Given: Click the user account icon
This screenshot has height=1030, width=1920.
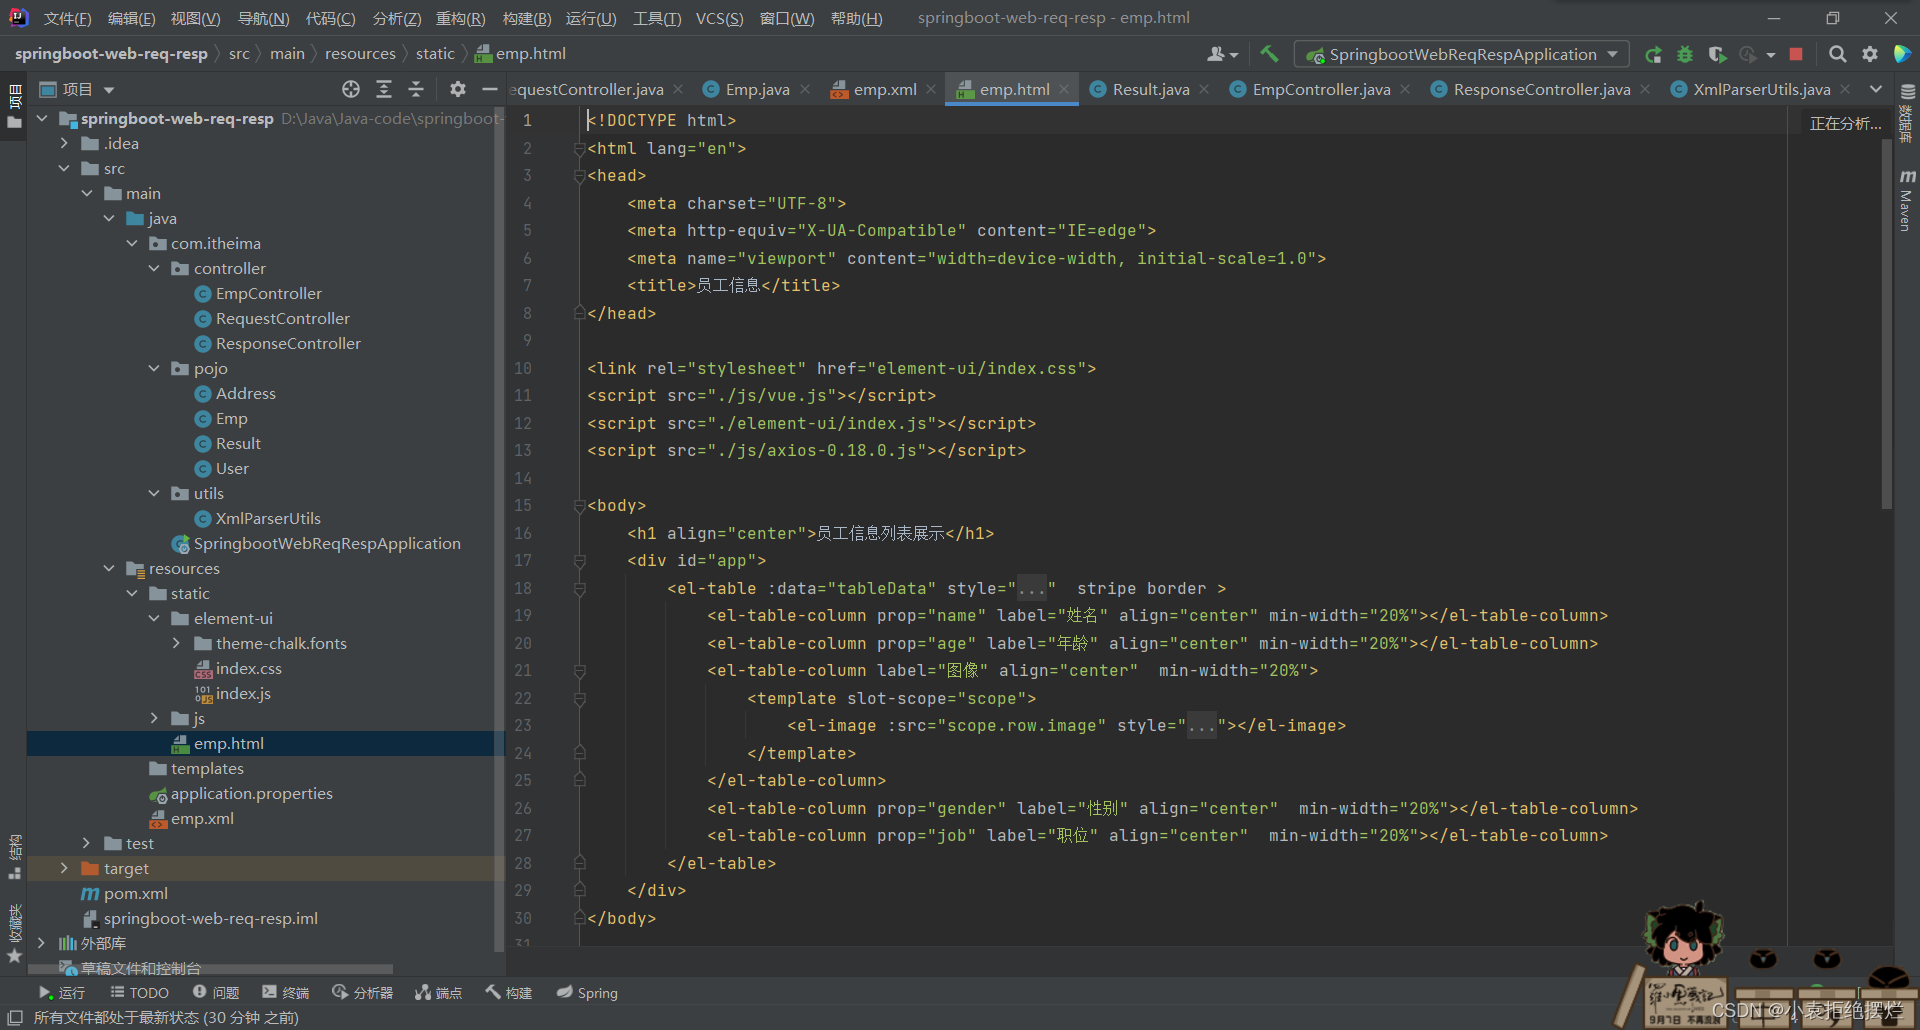Looking at the screenshot, I should (x=1222, y=54).
